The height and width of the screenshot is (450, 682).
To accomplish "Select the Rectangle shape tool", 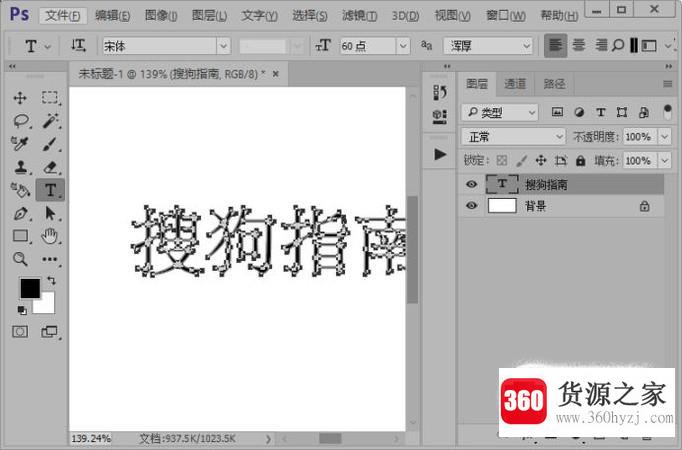I will [x=20, y=236].
